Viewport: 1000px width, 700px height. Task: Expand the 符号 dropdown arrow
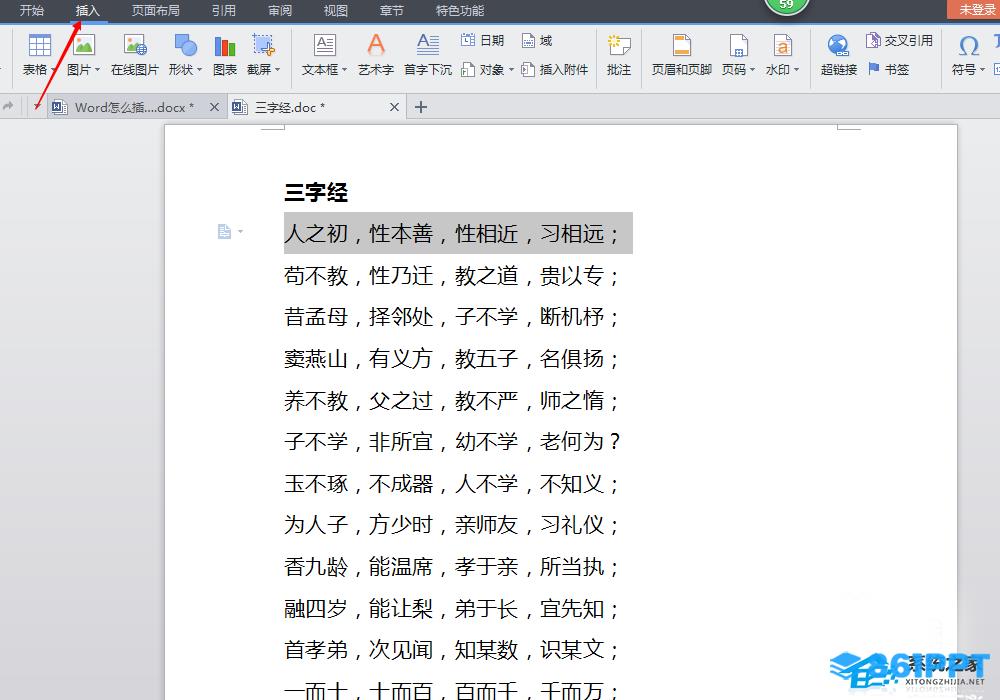point(982,69)
